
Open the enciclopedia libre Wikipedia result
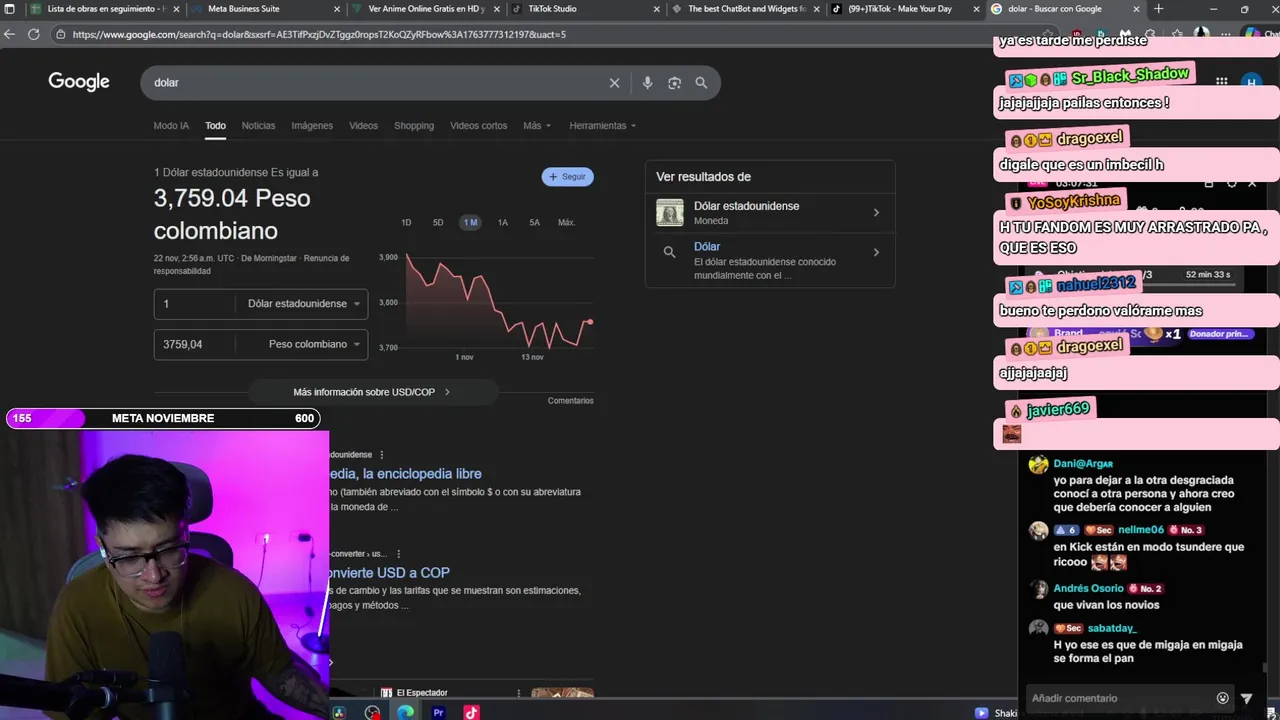[x=406, y=474]
